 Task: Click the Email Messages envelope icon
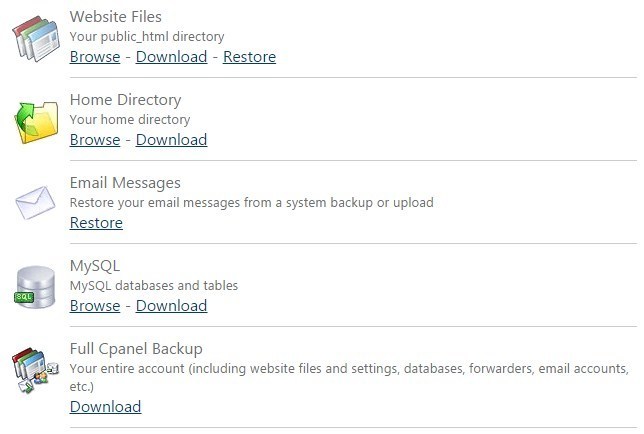35,202
